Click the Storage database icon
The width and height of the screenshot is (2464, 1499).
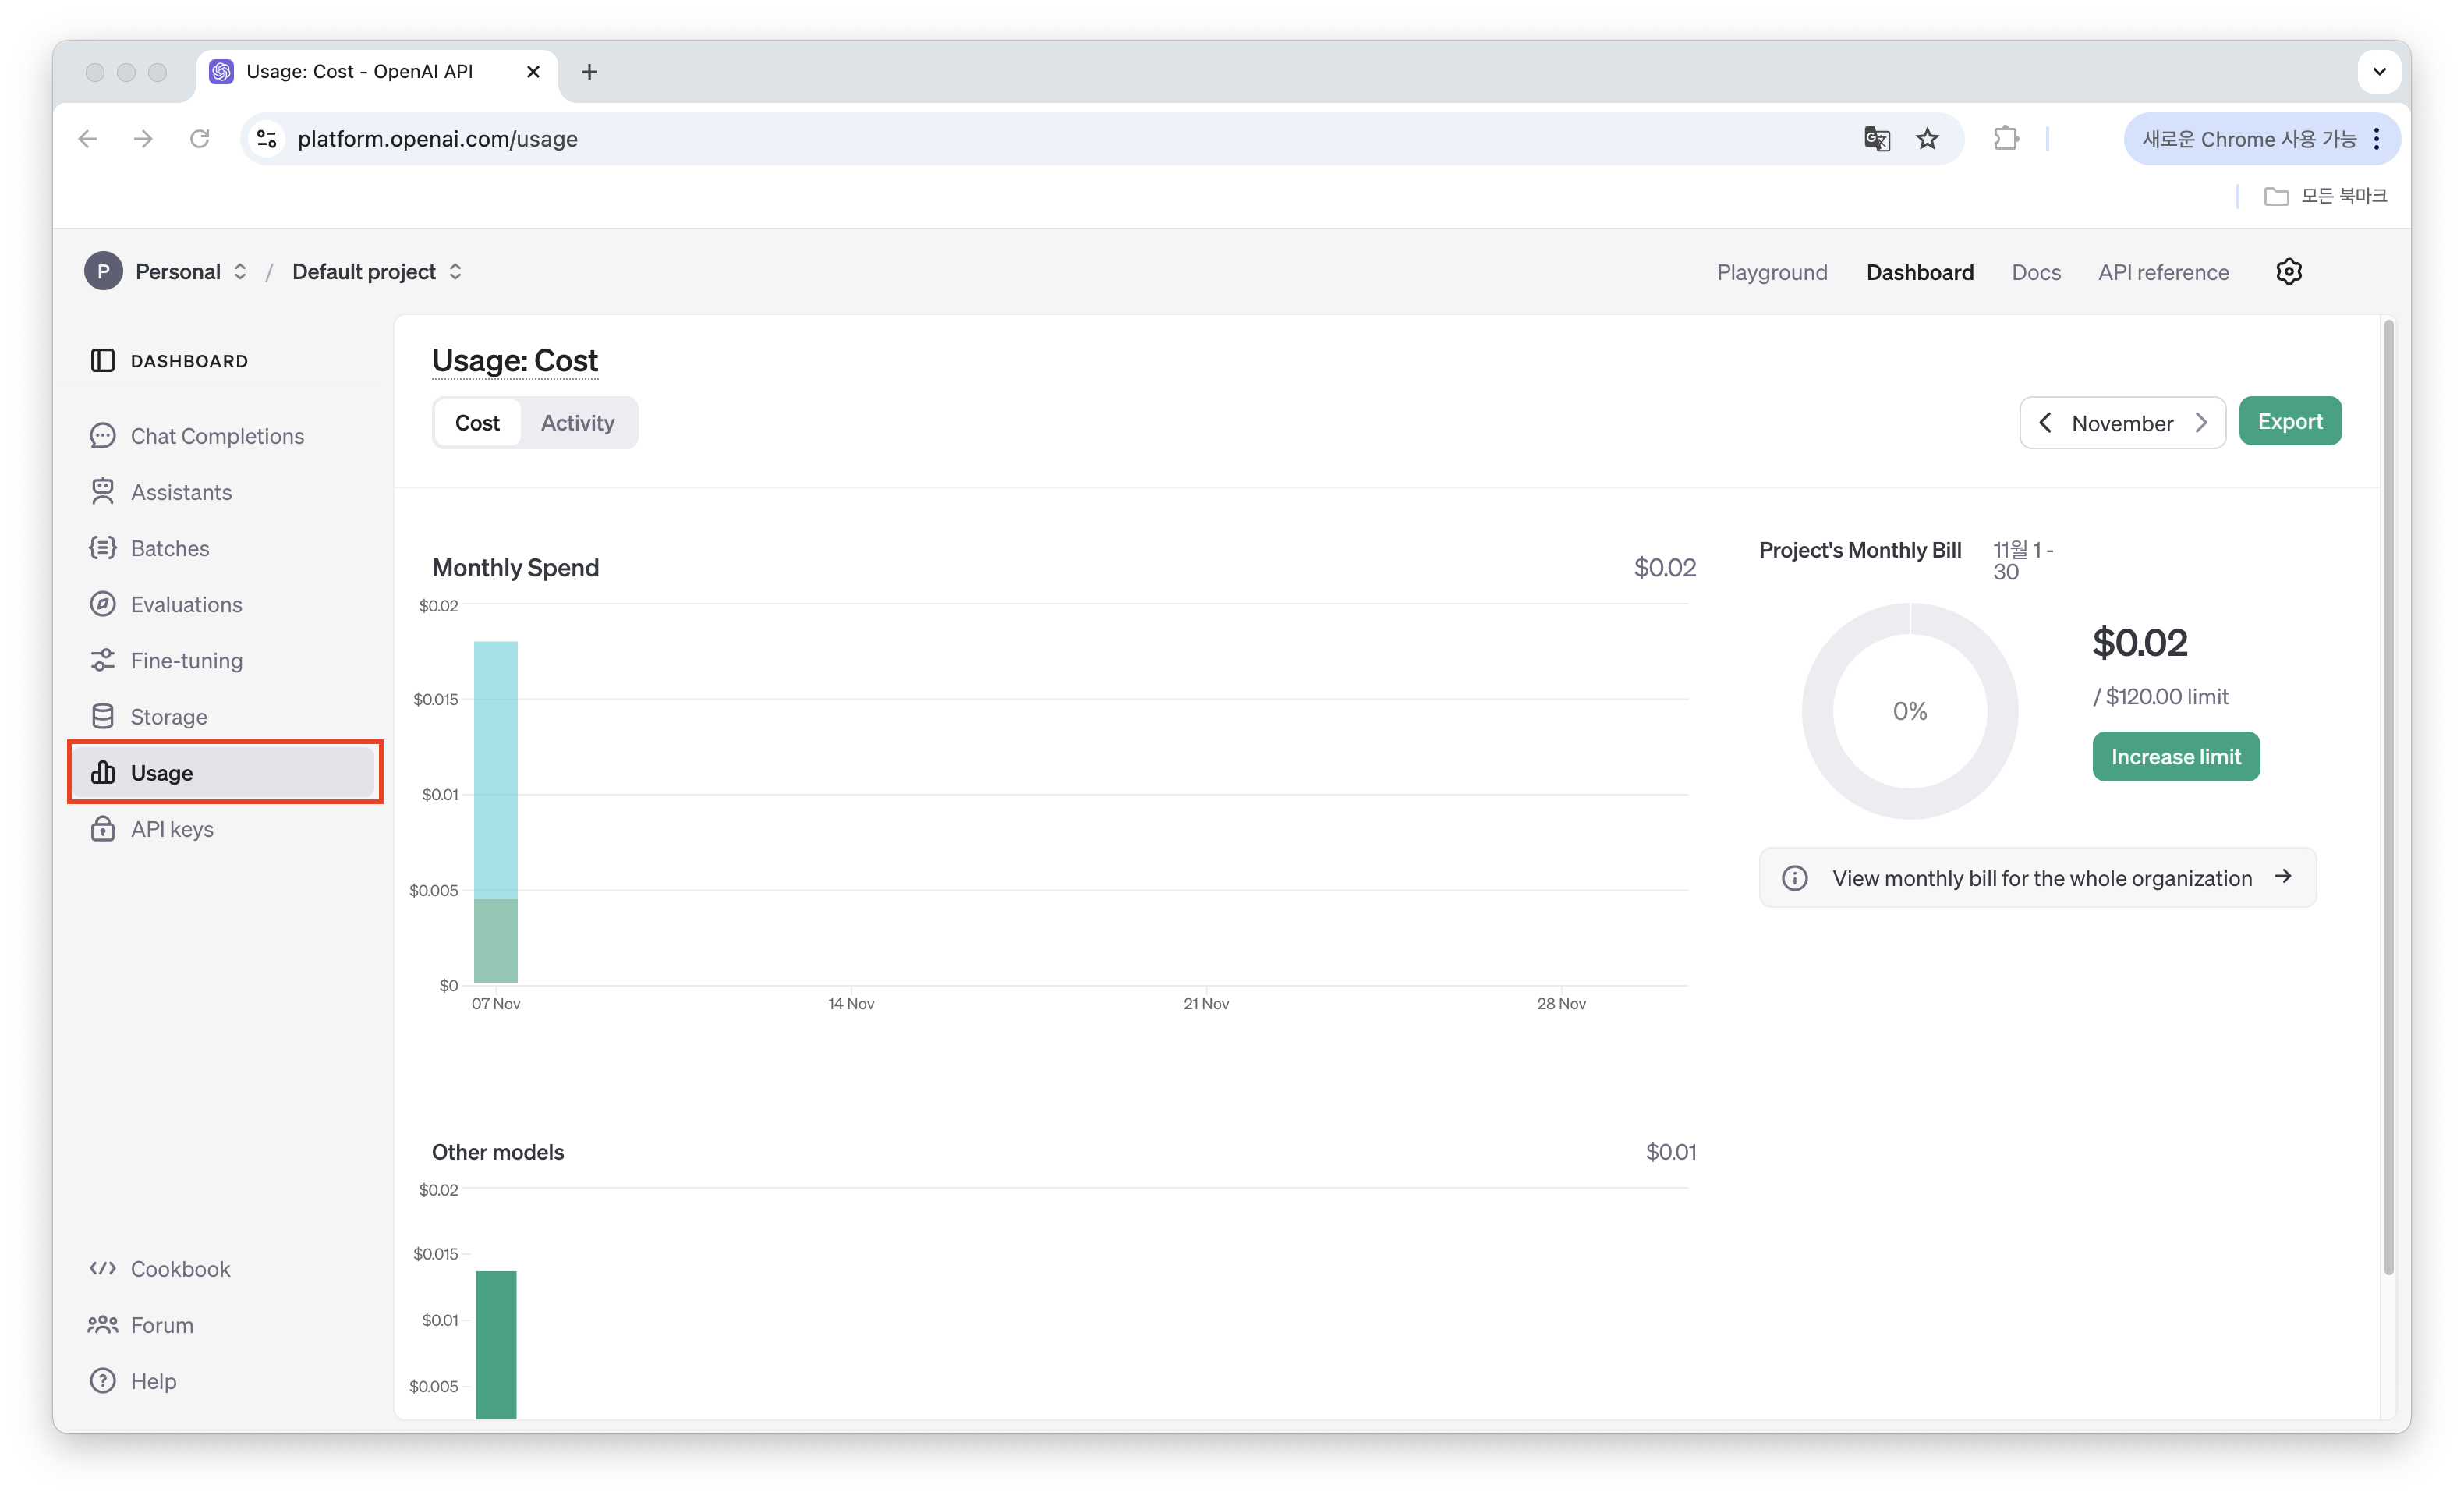(102, 717)
